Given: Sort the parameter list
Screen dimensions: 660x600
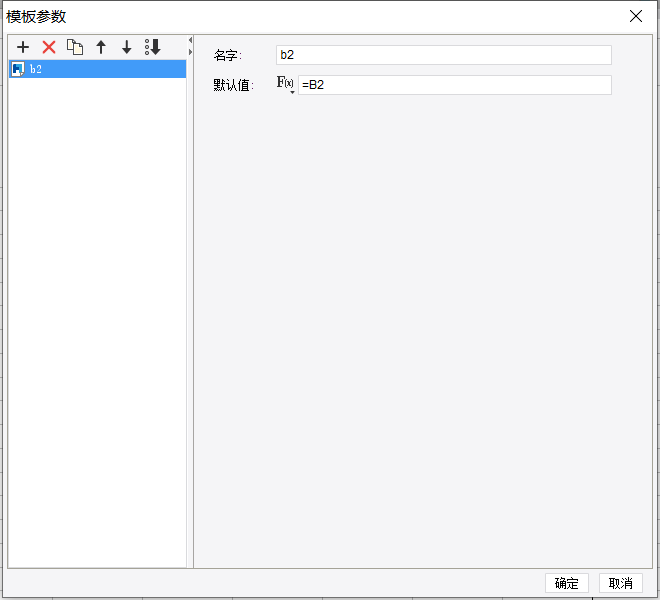Looking at the screenshot, I should click(x=152, y=47).
